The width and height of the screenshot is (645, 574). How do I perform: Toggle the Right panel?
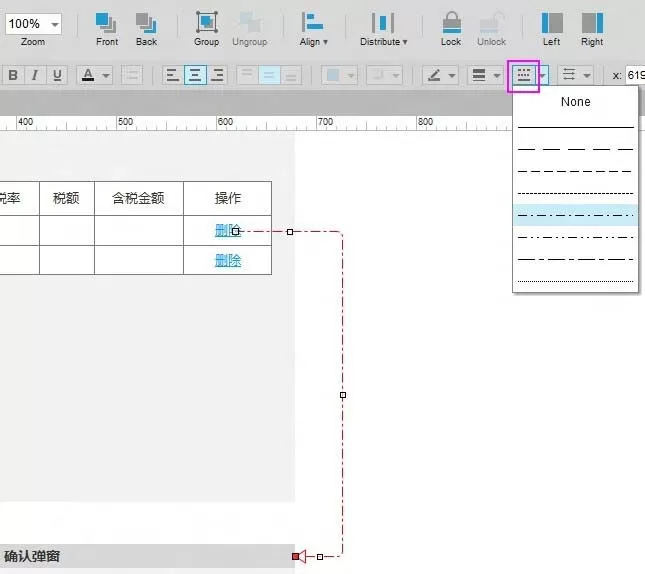pyautogui.click(x=592, y=29)
